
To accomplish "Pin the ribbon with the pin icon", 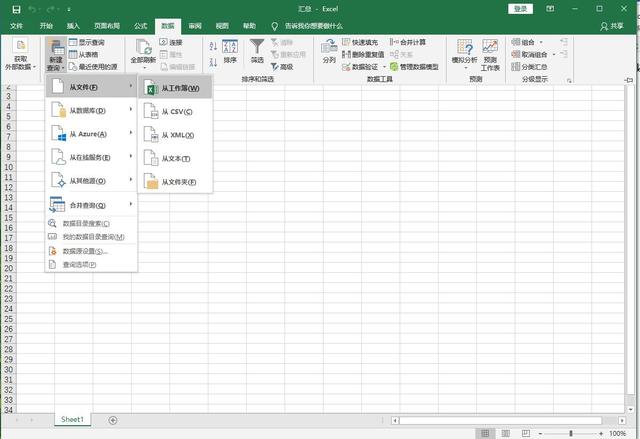I will [629, 80].
